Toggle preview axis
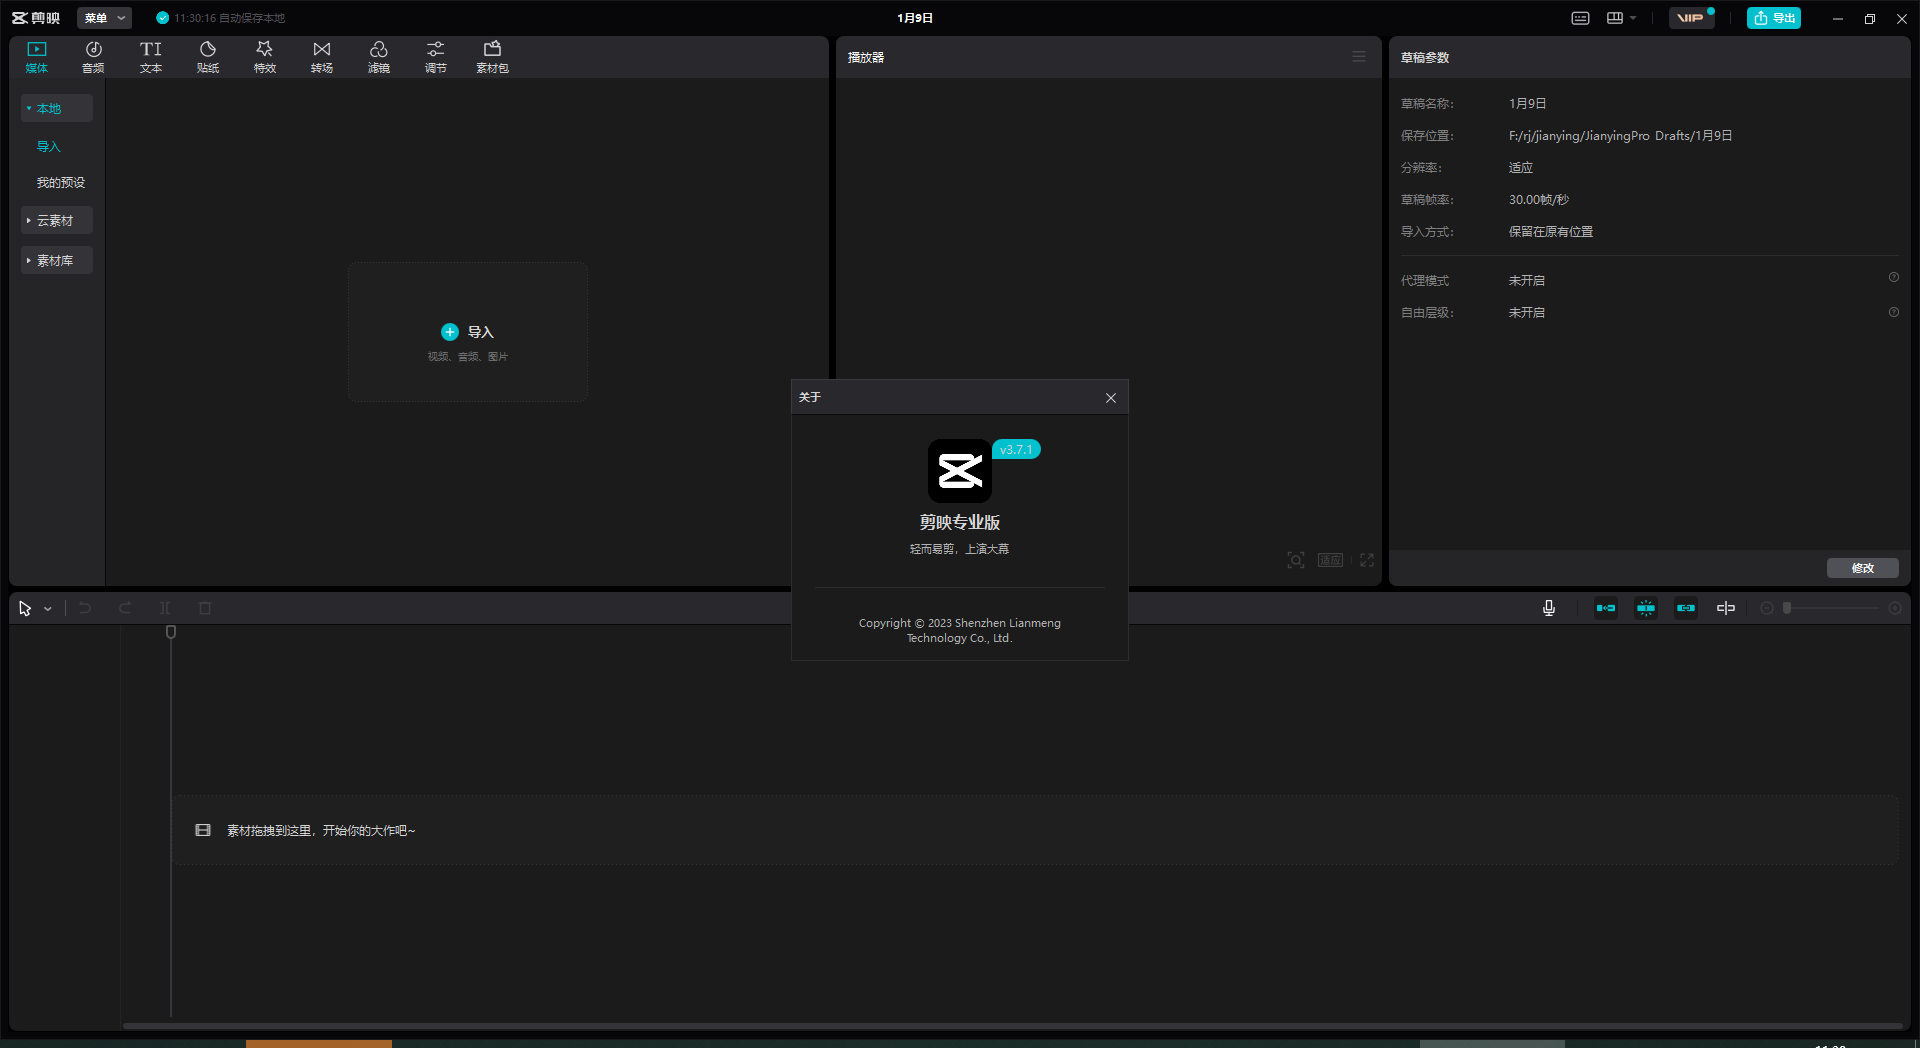Viewport: 1920px width, 1048px height. [x=1726, y=608]
